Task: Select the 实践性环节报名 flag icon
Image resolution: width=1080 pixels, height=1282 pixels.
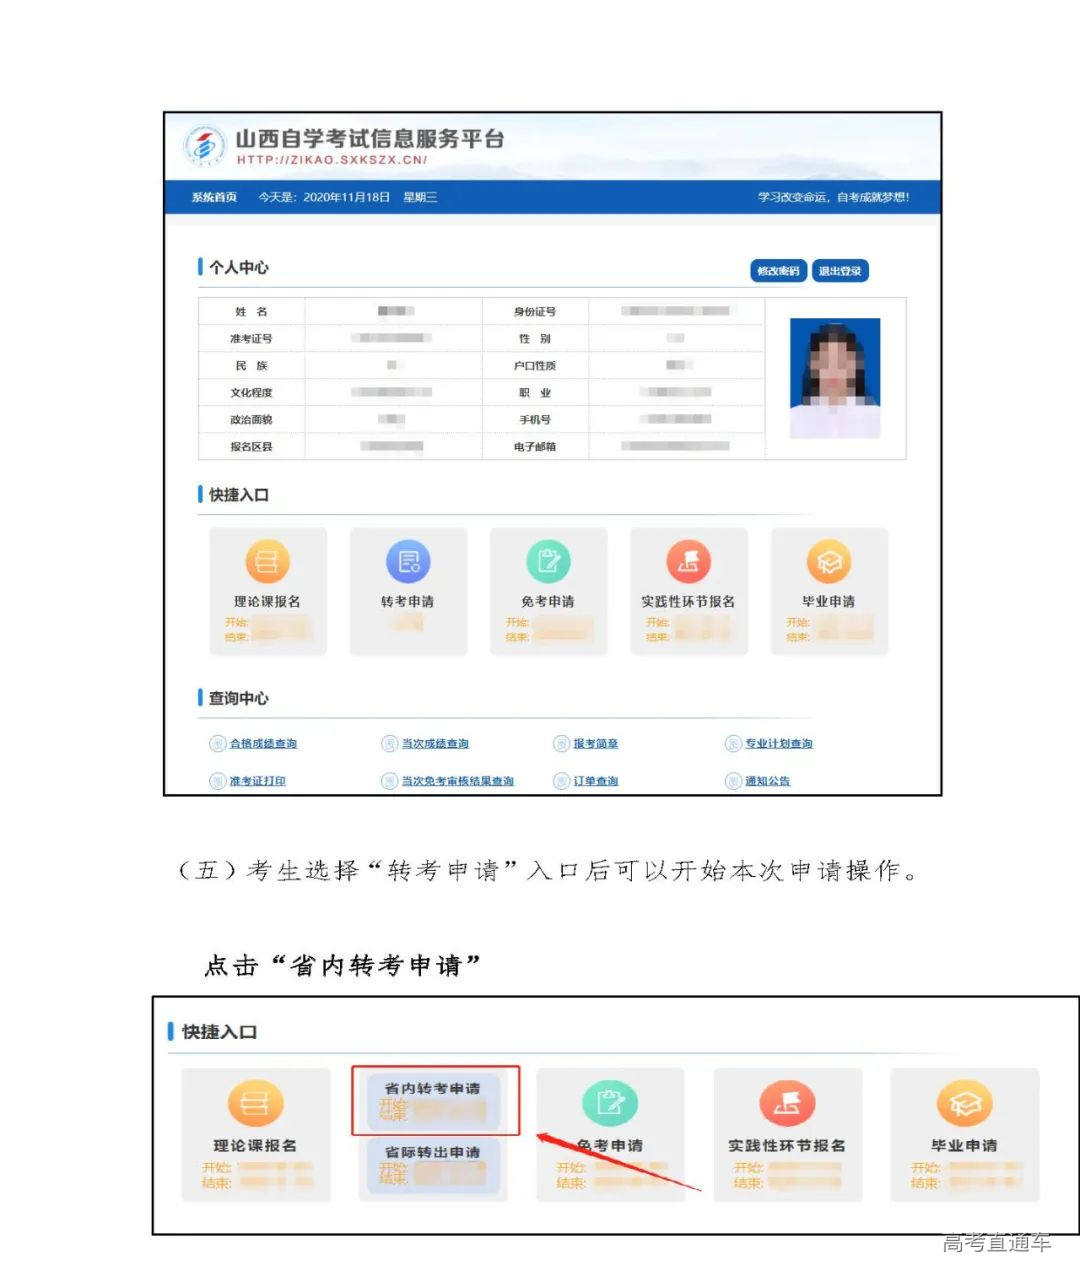Action: (689, 562)
